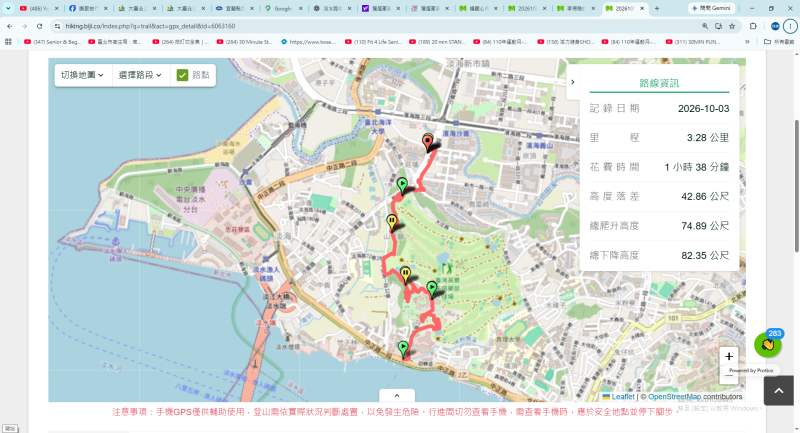The width and height of the screenshot is (800, 433).
Task: Click the 問問 Gemini button
Action: 711,8
